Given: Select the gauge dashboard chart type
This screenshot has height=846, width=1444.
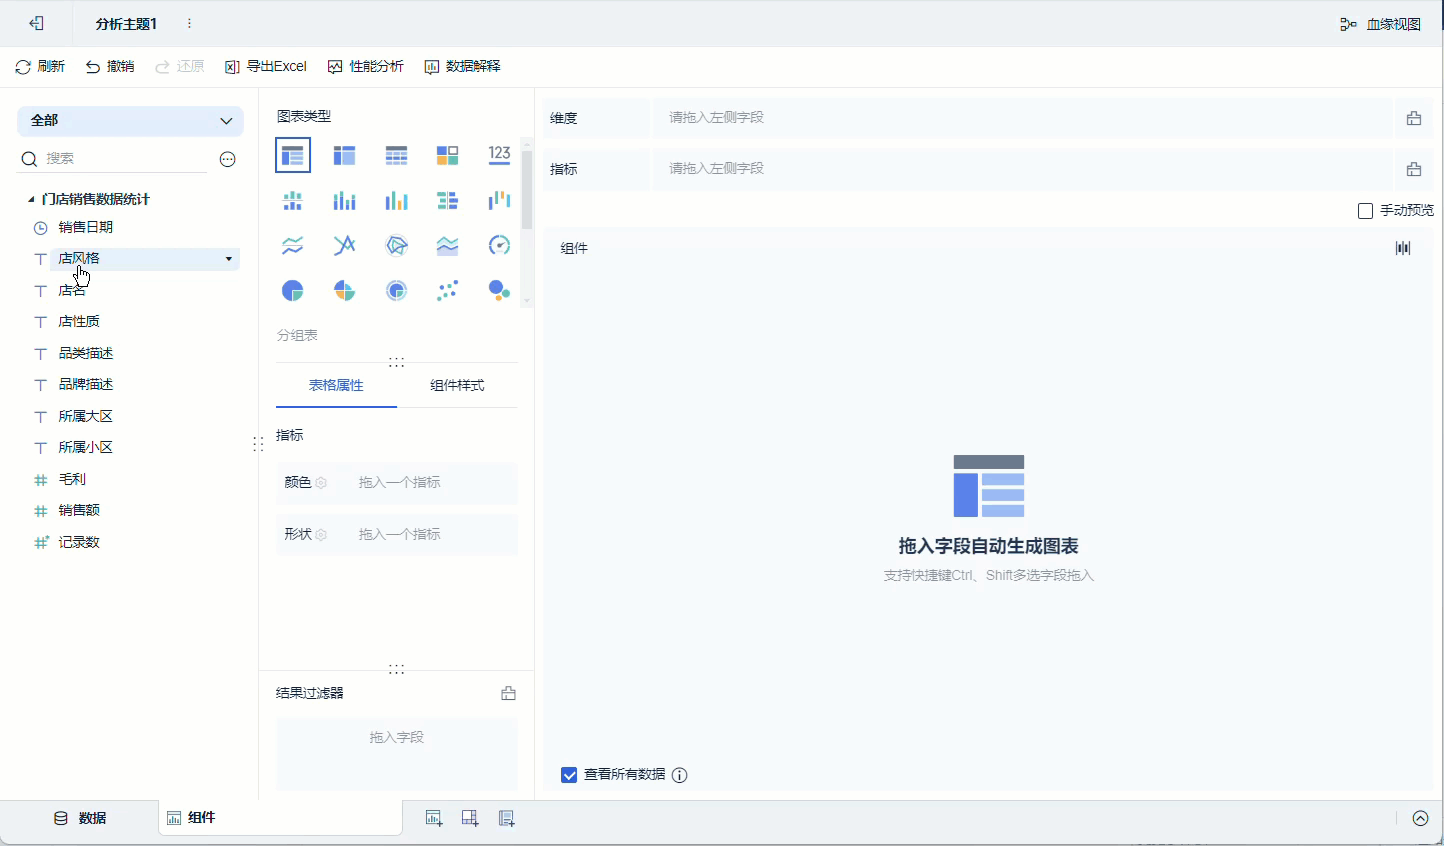Looking at the screenshot, I should click(x=499, y=245).
